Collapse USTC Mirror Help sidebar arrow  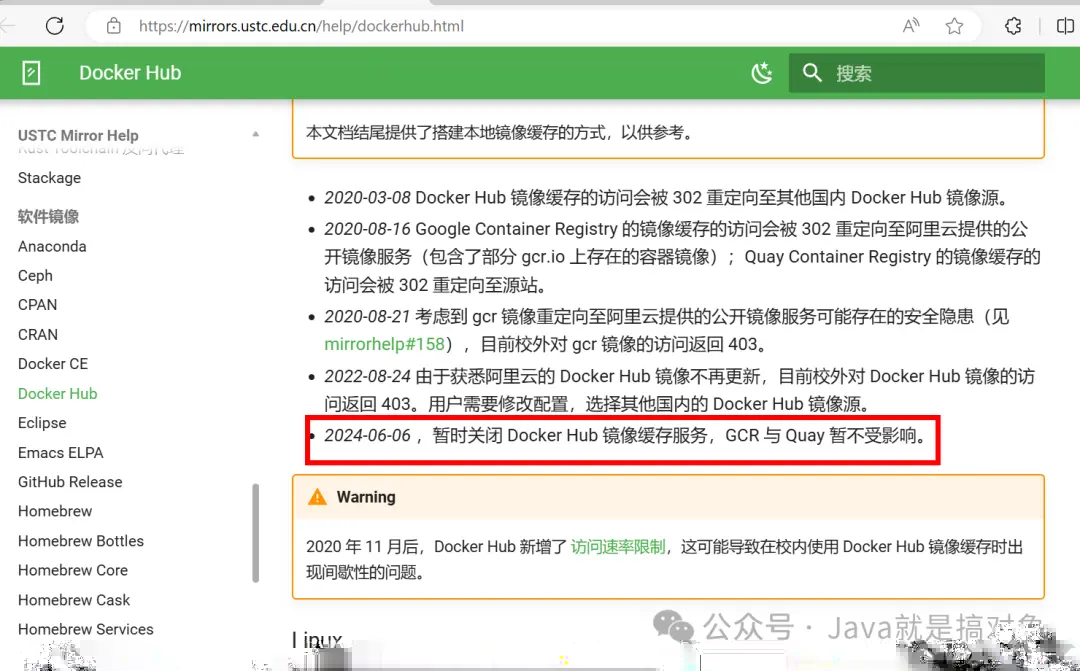coord(256,134)
